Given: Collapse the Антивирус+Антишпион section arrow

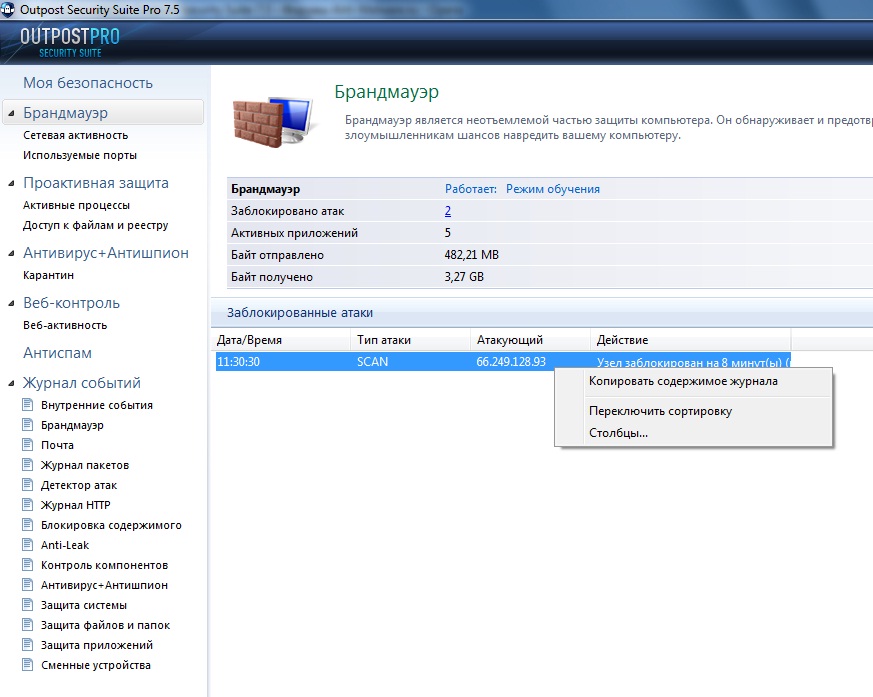Looking at the screenshot, I should pos(11,253).
